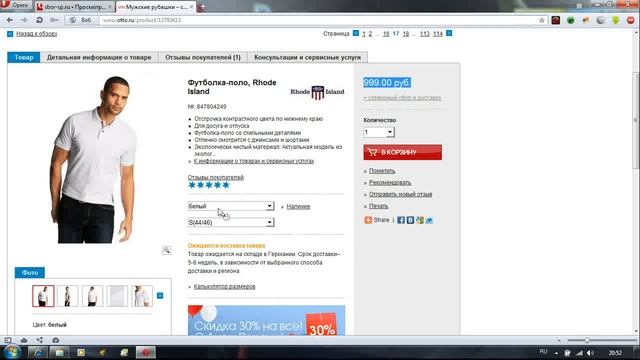640x360 pixels.
Task: Open the Opera Link cloud icon in status bar
Action: 24,340
